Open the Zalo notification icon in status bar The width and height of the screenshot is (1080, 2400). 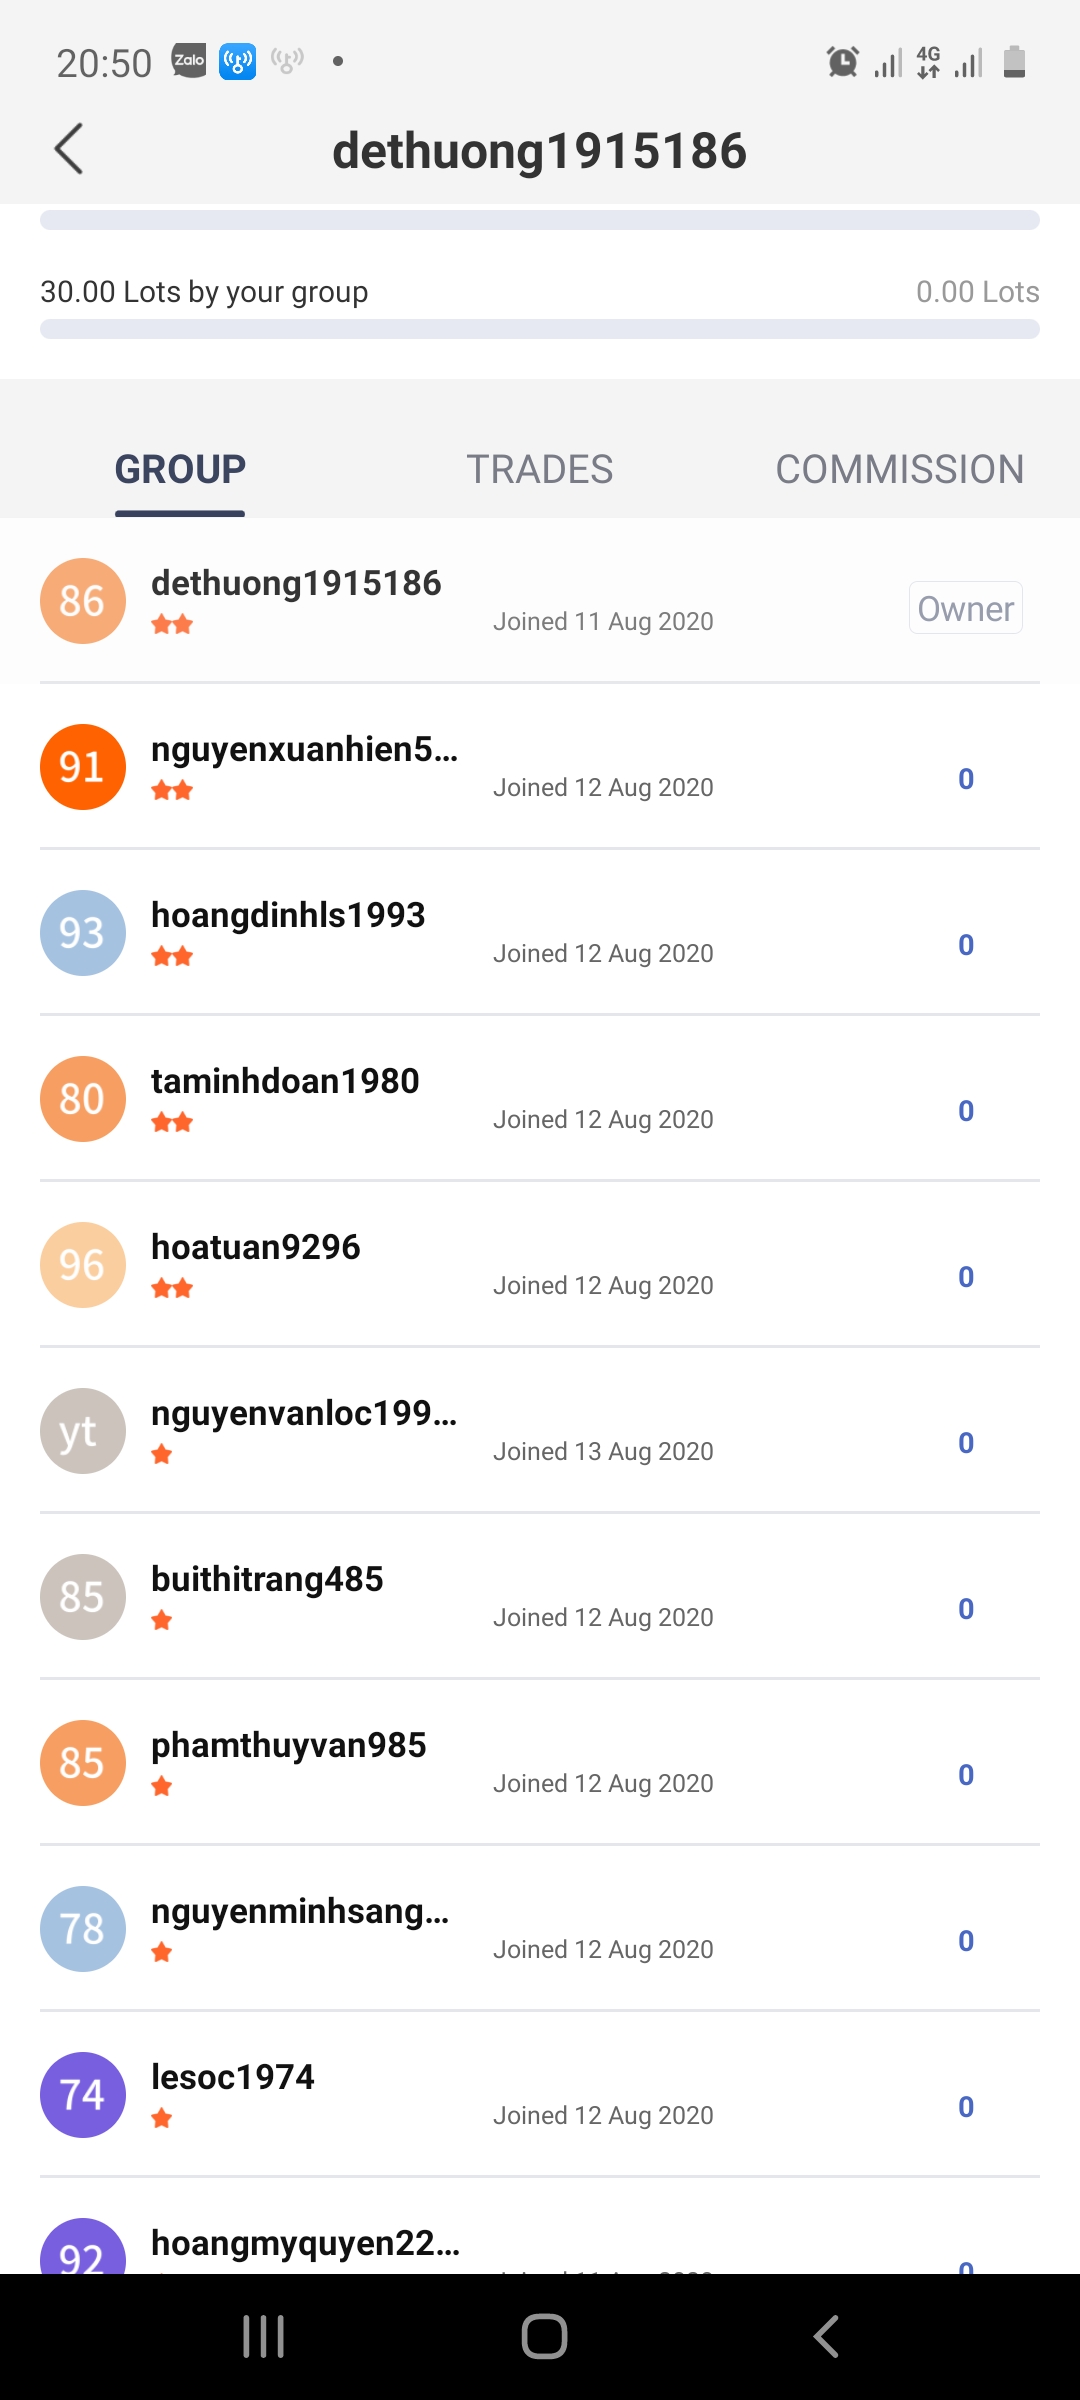(x=189, y=61)
